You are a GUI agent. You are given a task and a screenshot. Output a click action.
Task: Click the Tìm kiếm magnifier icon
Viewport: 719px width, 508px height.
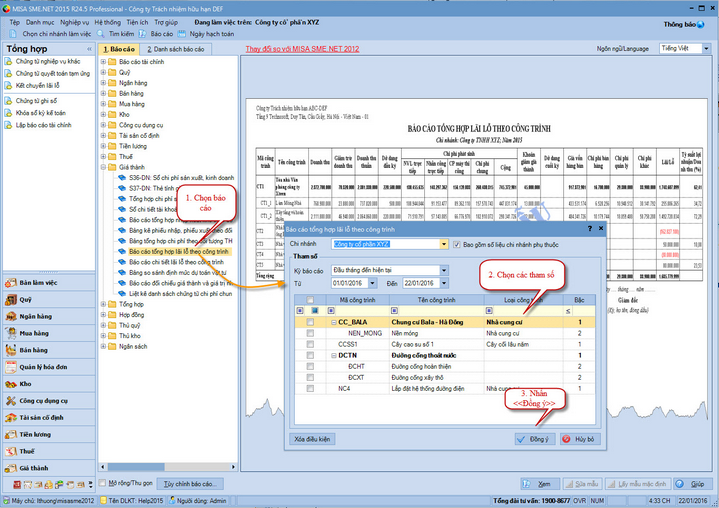[x=101, y=34]
